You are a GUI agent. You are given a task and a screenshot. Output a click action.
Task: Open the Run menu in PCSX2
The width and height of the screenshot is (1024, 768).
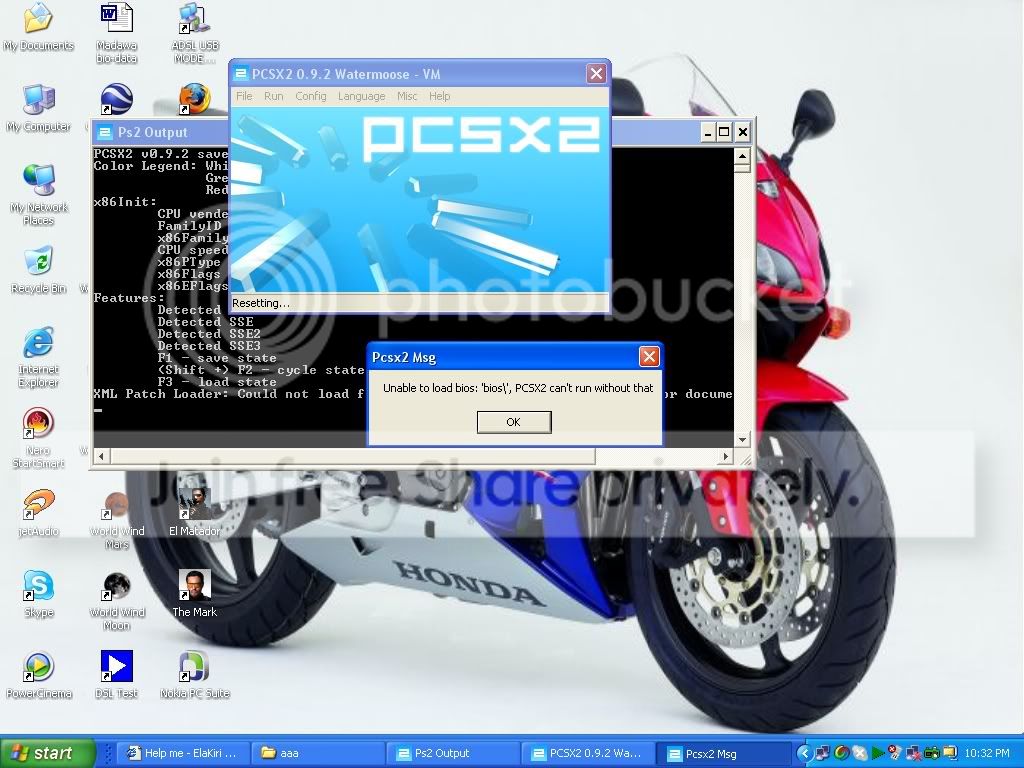(274, 96)
